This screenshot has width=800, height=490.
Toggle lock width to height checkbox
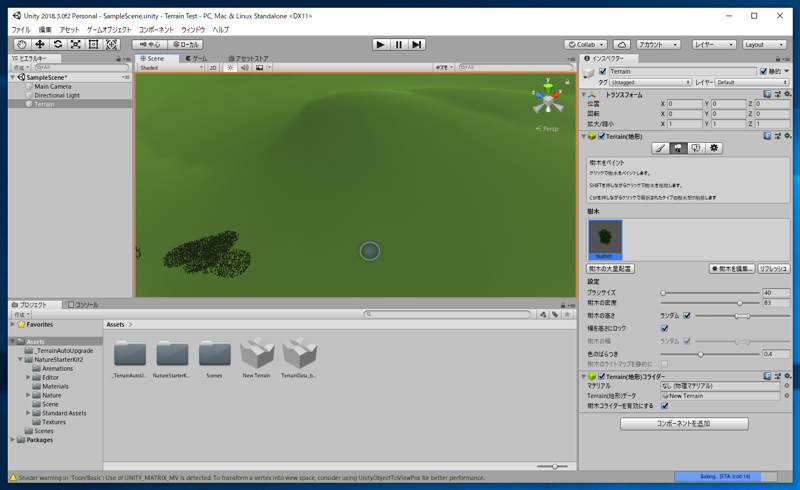[x=664, y=328]
